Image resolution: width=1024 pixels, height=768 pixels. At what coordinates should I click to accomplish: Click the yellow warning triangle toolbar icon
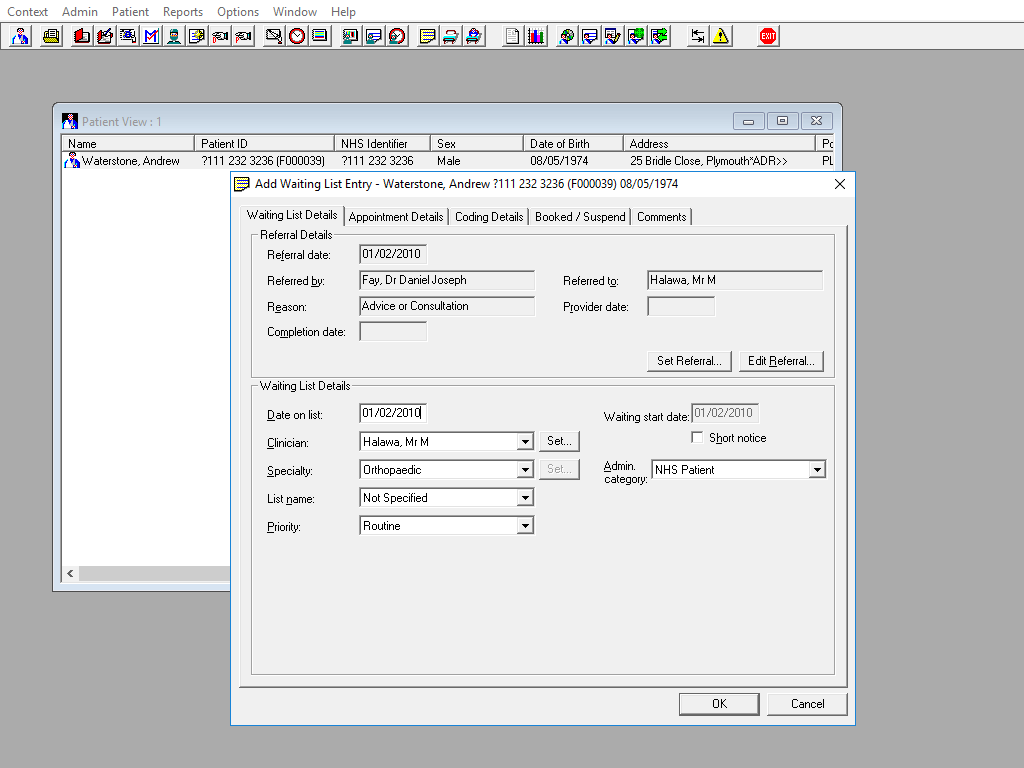tap(720, 36)
